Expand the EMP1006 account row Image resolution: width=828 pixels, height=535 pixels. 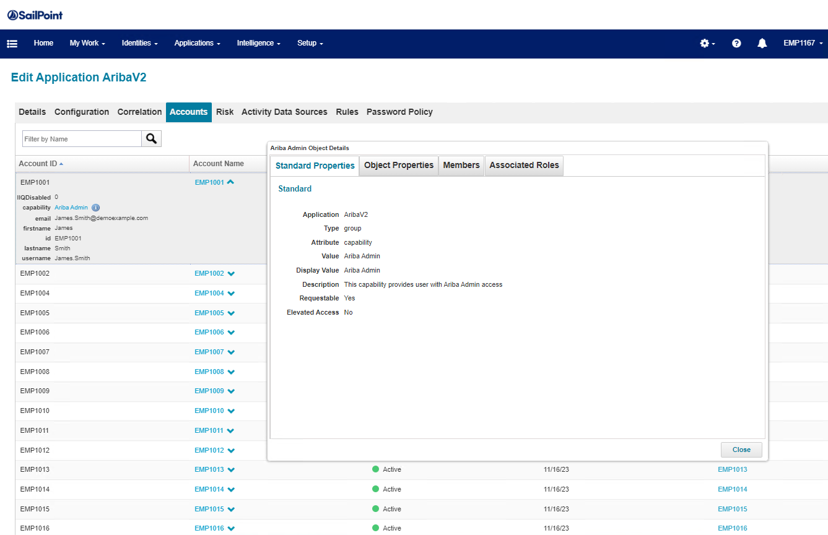coord(231,332)
